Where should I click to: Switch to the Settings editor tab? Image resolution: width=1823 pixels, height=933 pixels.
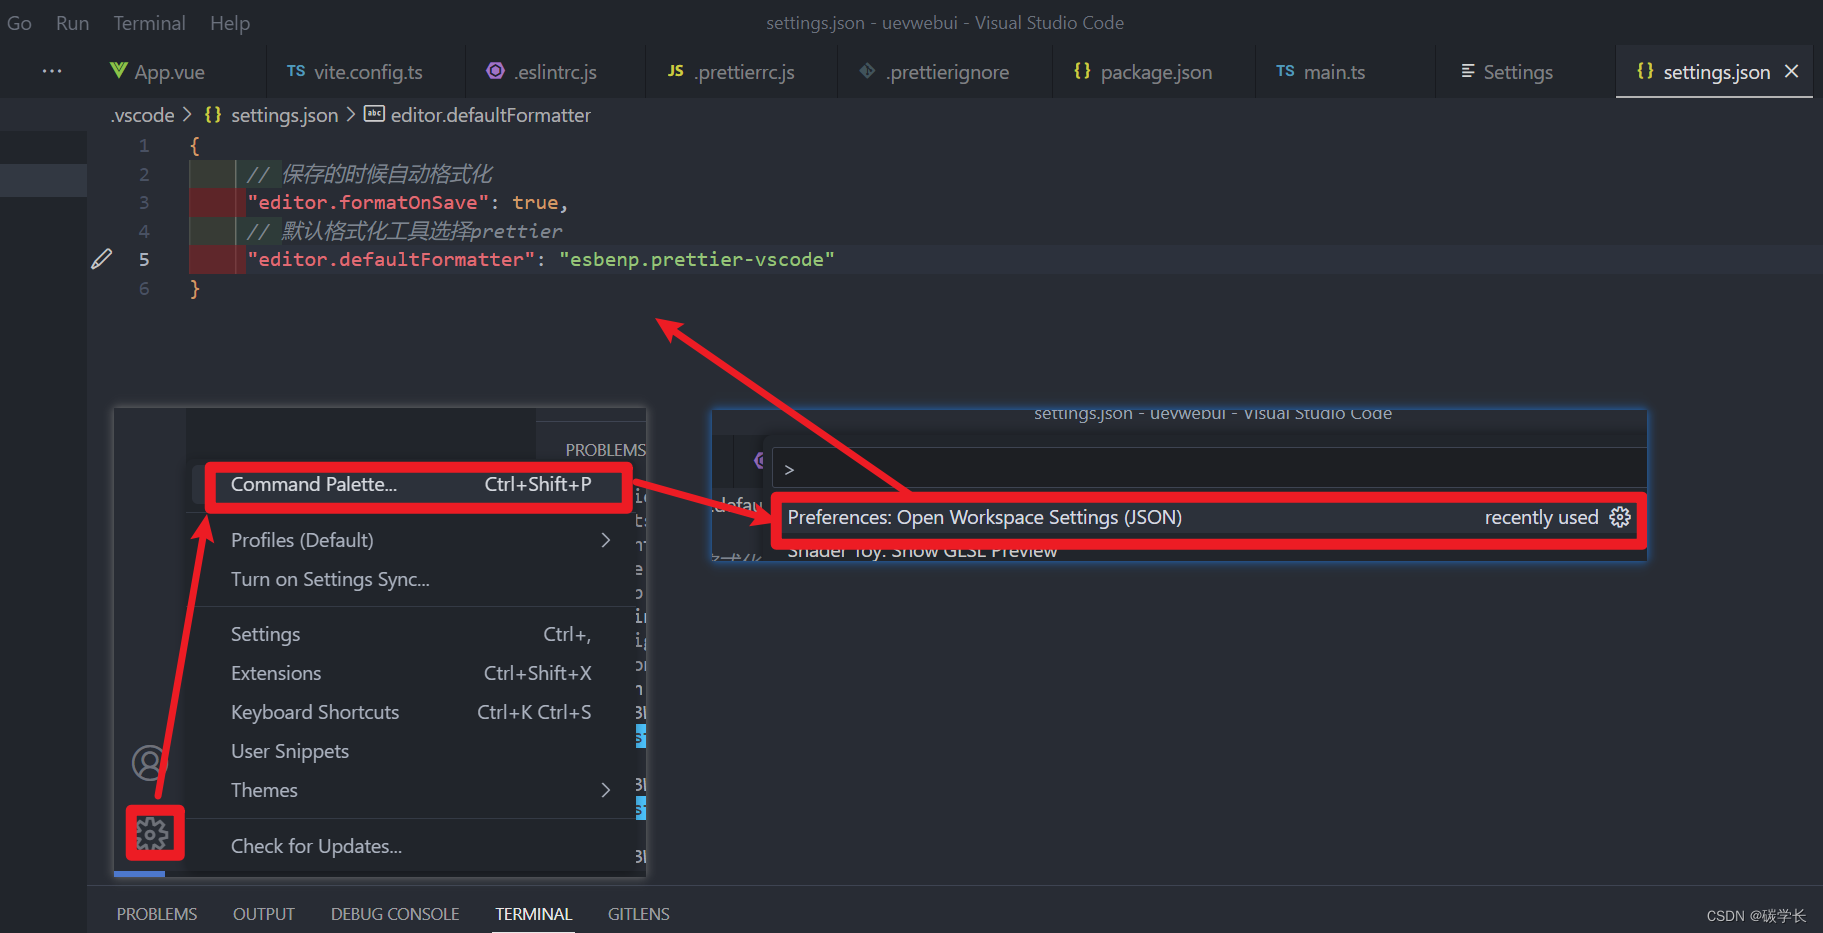point(1518,72)
